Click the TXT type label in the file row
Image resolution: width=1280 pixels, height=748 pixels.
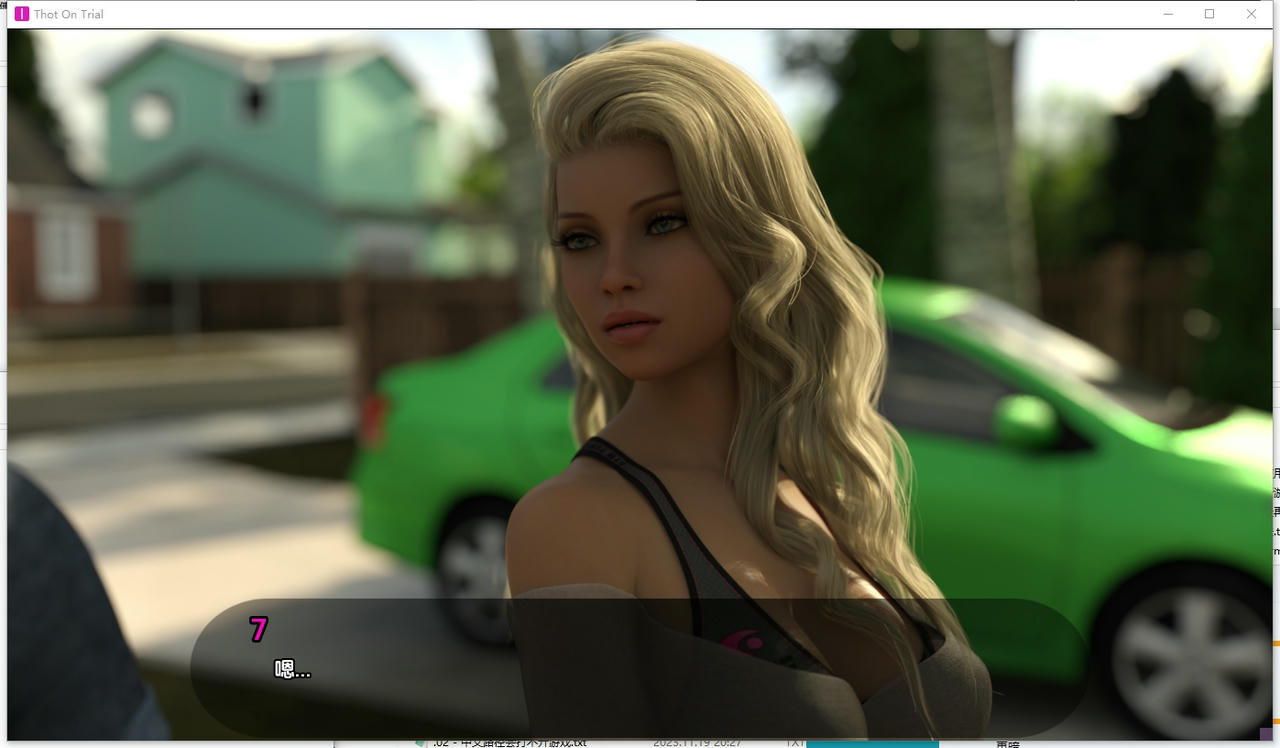pyautogui.click(x=794, y=742)
